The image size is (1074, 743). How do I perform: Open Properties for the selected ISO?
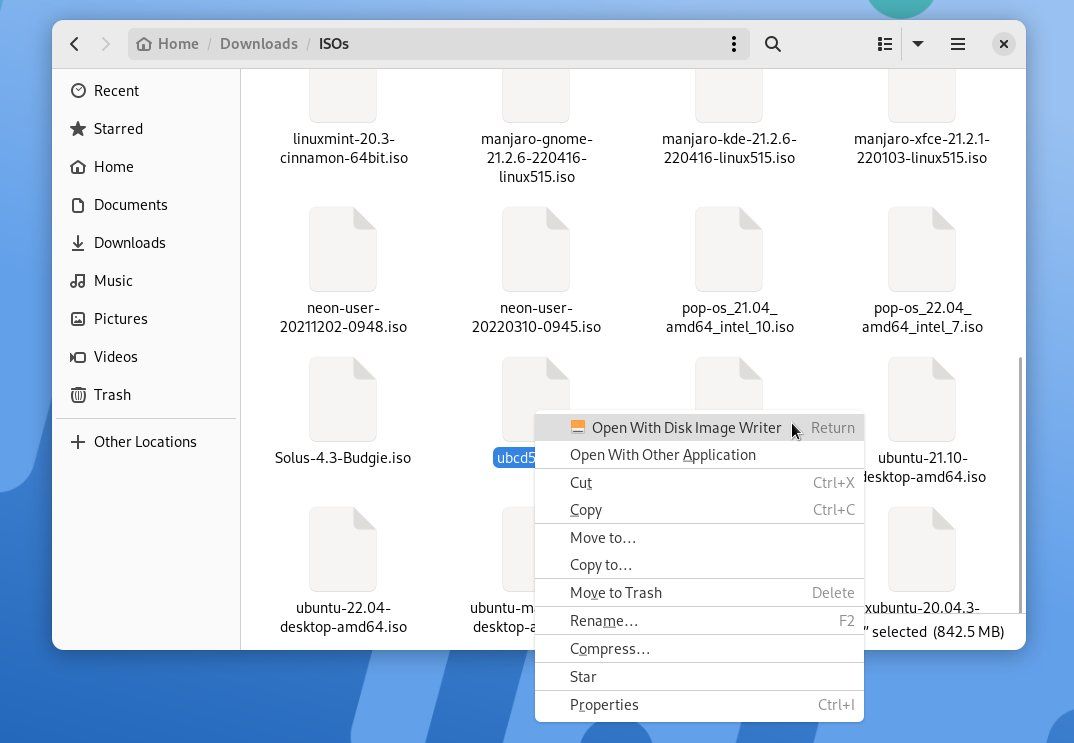pos(604,705)
